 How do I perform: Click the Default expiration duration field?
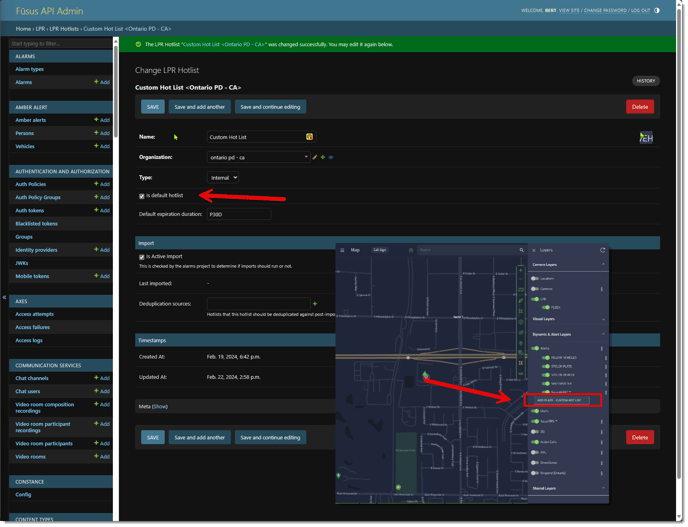(x=238, y=214)
